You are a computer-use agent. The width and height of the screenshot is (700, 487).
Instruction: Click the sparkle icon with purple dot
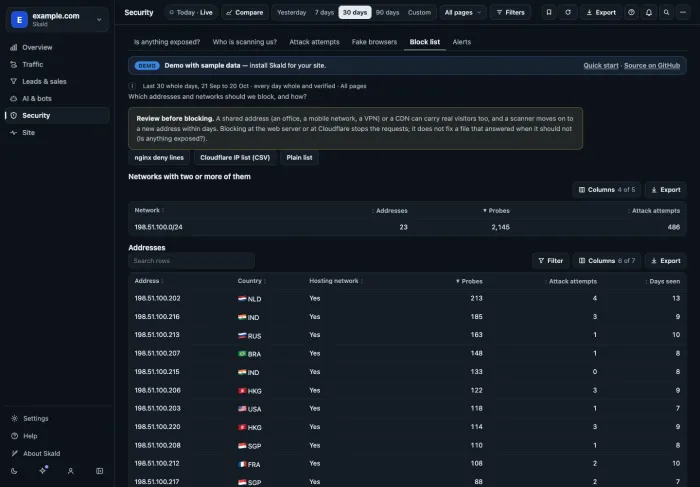pos(43,470)
